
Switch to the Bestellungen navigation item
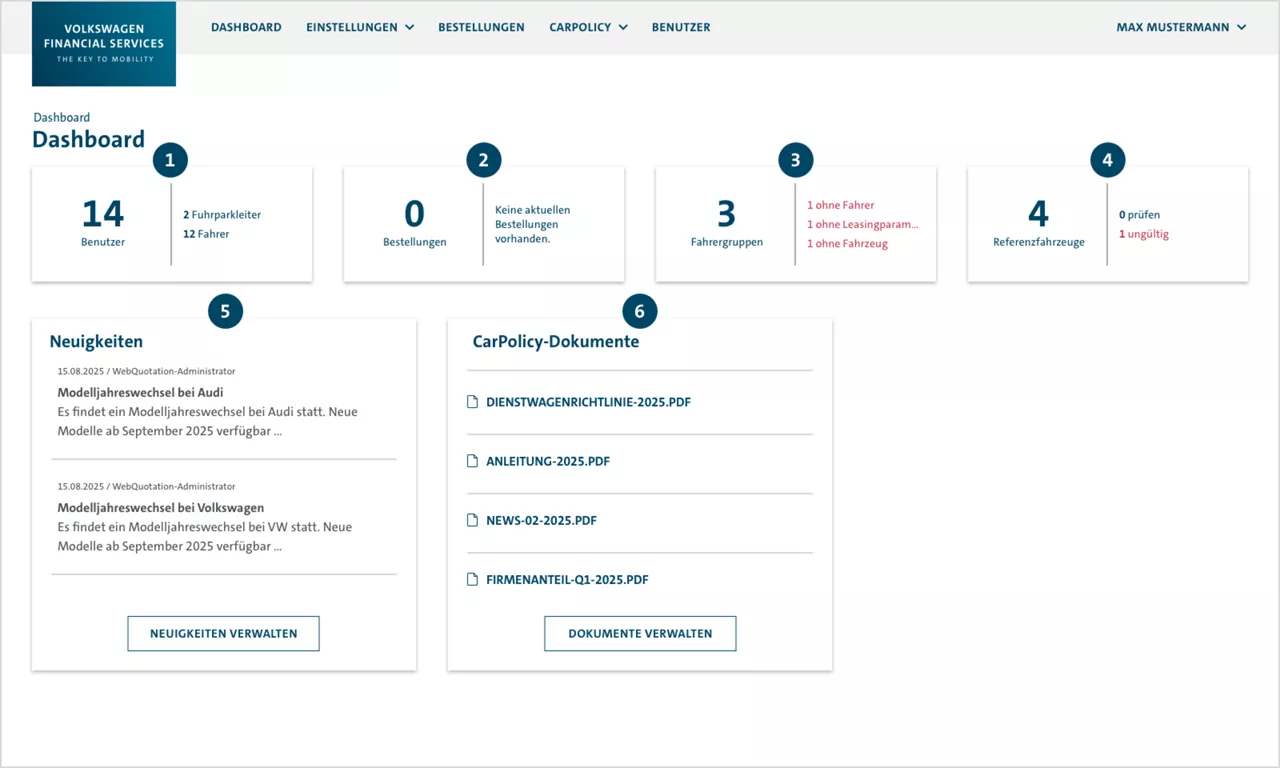[481, 27]
